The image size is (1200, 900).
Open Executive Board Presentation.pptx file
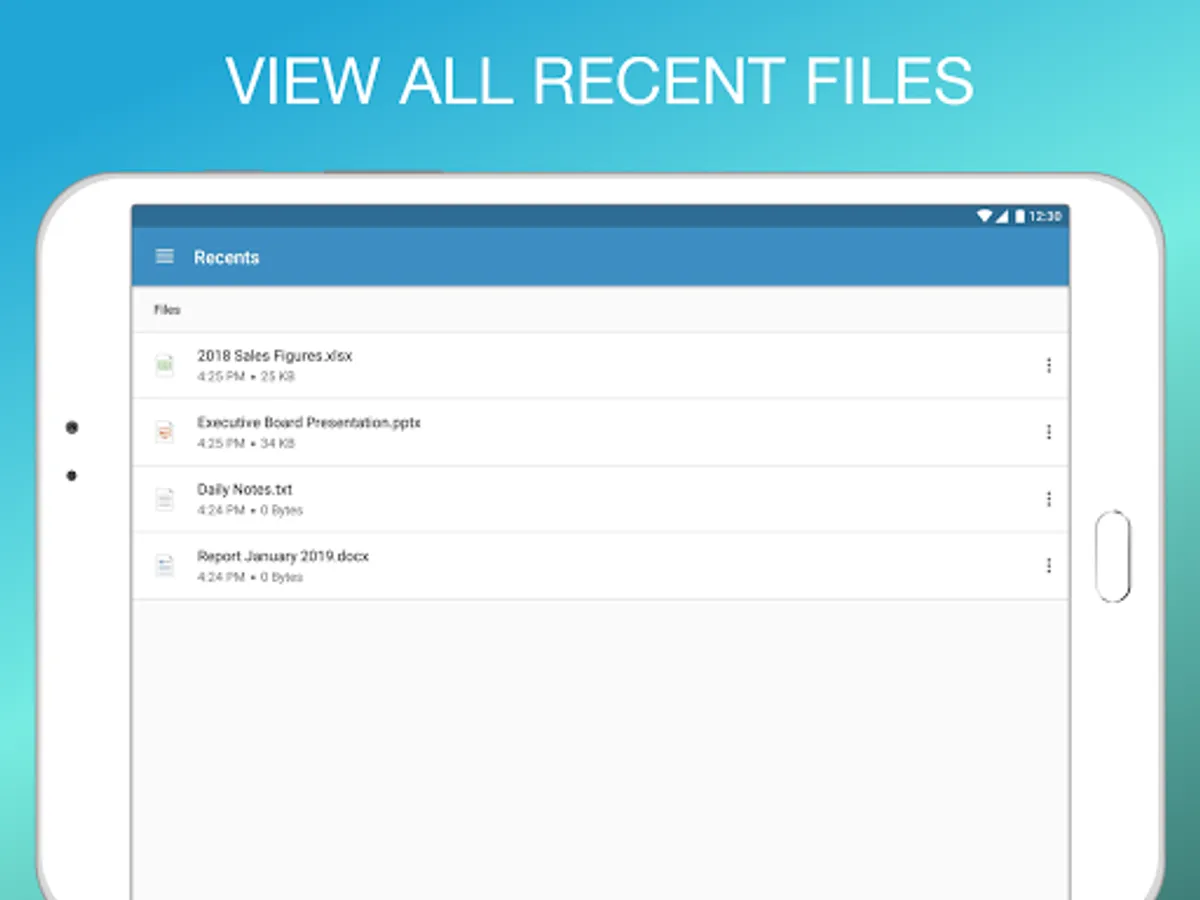point(600,432)
